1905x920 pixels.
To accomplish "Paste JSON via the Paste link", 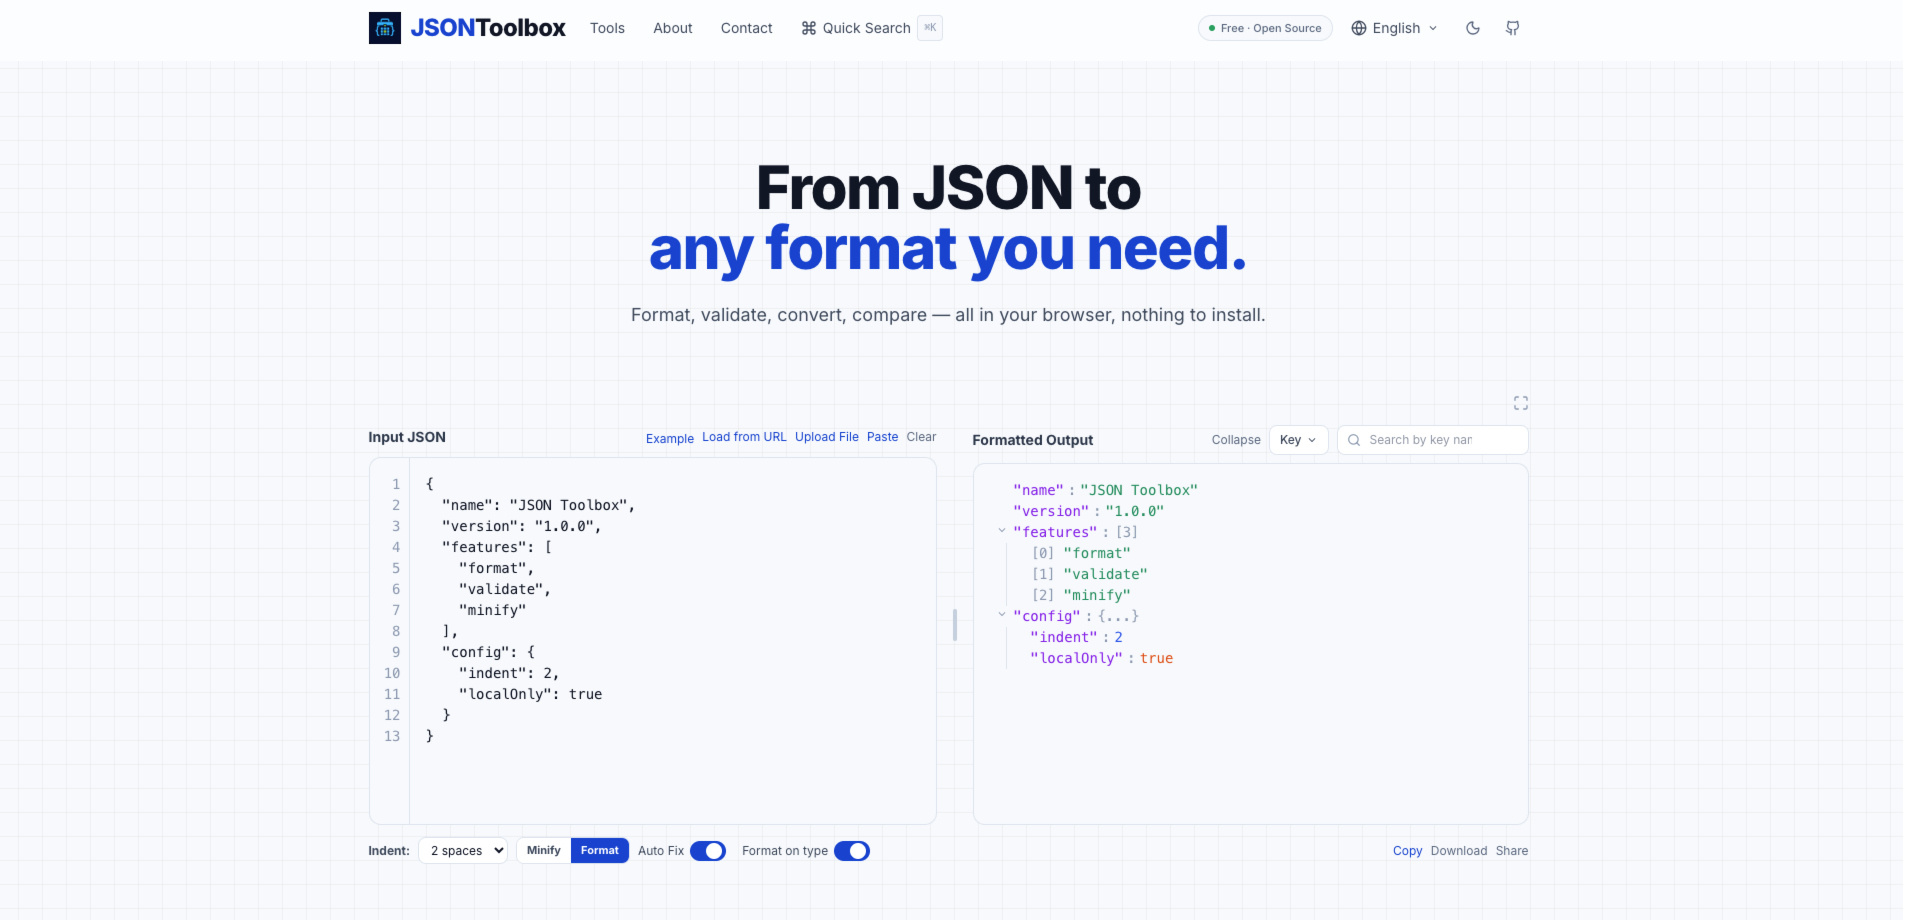I will point(882,437).
